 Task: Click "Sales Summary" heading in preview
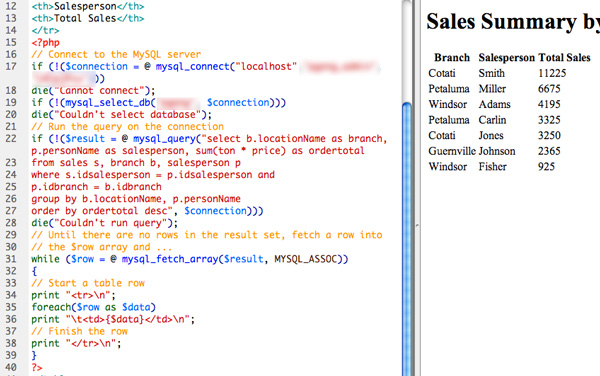tap(501, 21)
